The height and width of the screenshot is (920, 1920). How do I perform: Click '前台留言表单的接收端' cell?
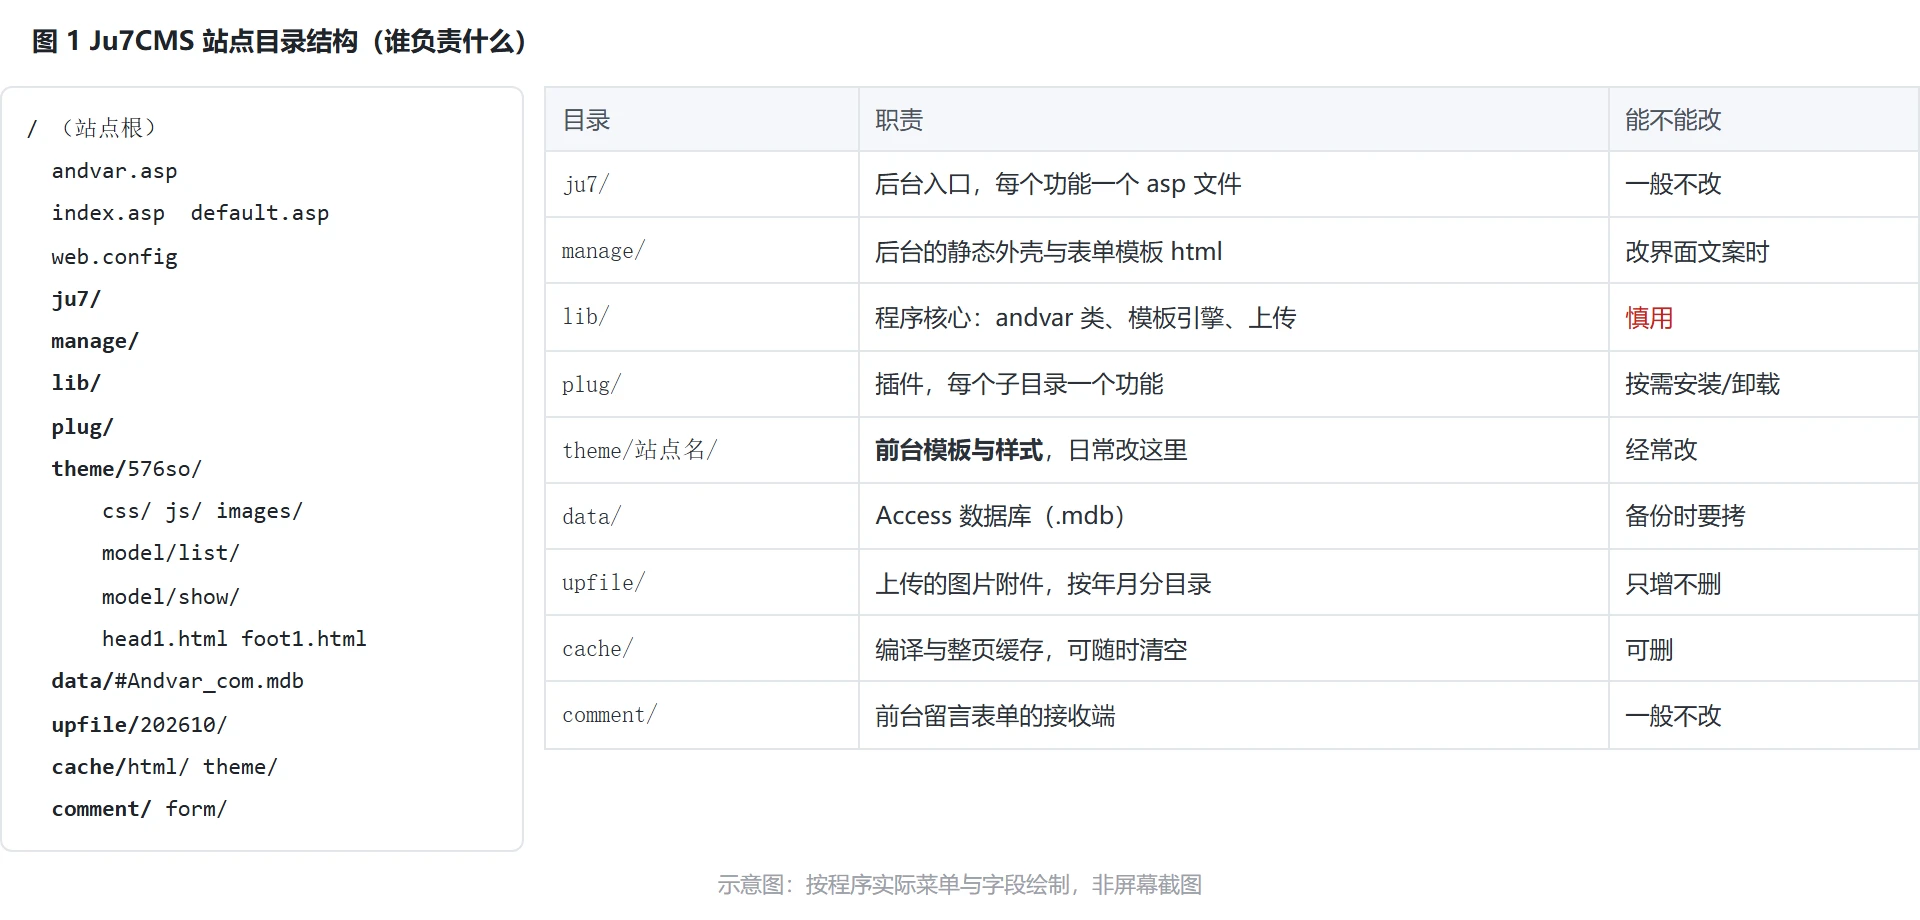coord(1234,715)
